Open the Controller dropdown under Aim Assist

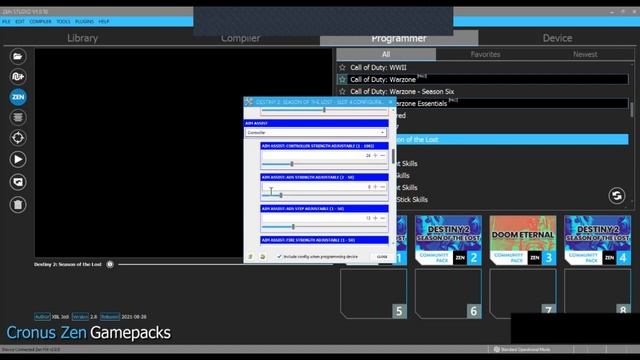tap(316, 133)
